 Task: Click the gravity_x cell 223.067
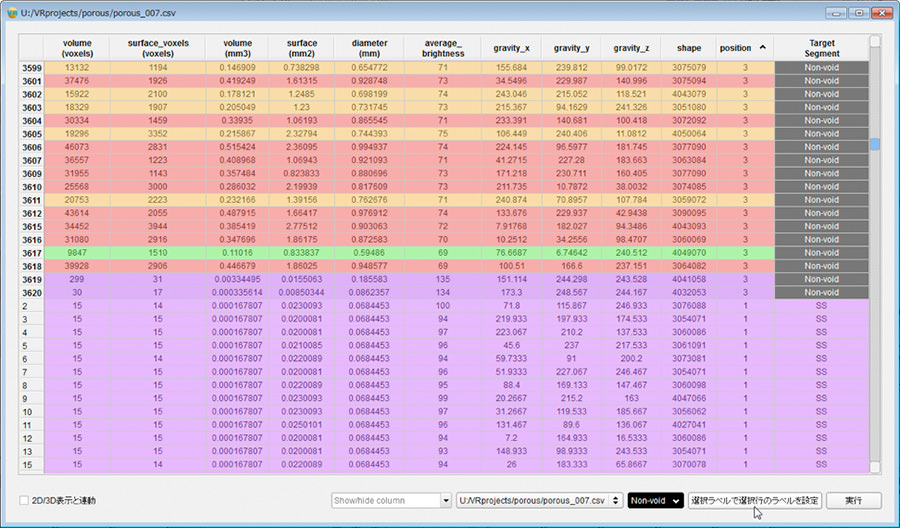(x=511, y=332)
